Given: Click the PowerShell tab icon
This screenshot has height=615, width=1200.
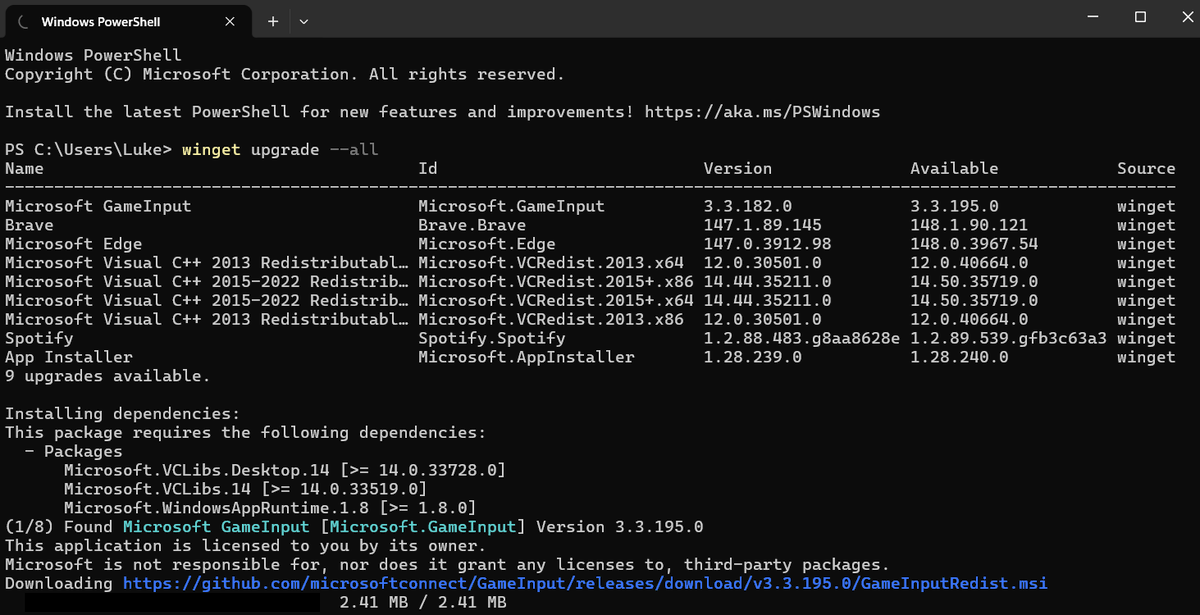Looking at the screenshot, I should (x=24, y=21).
